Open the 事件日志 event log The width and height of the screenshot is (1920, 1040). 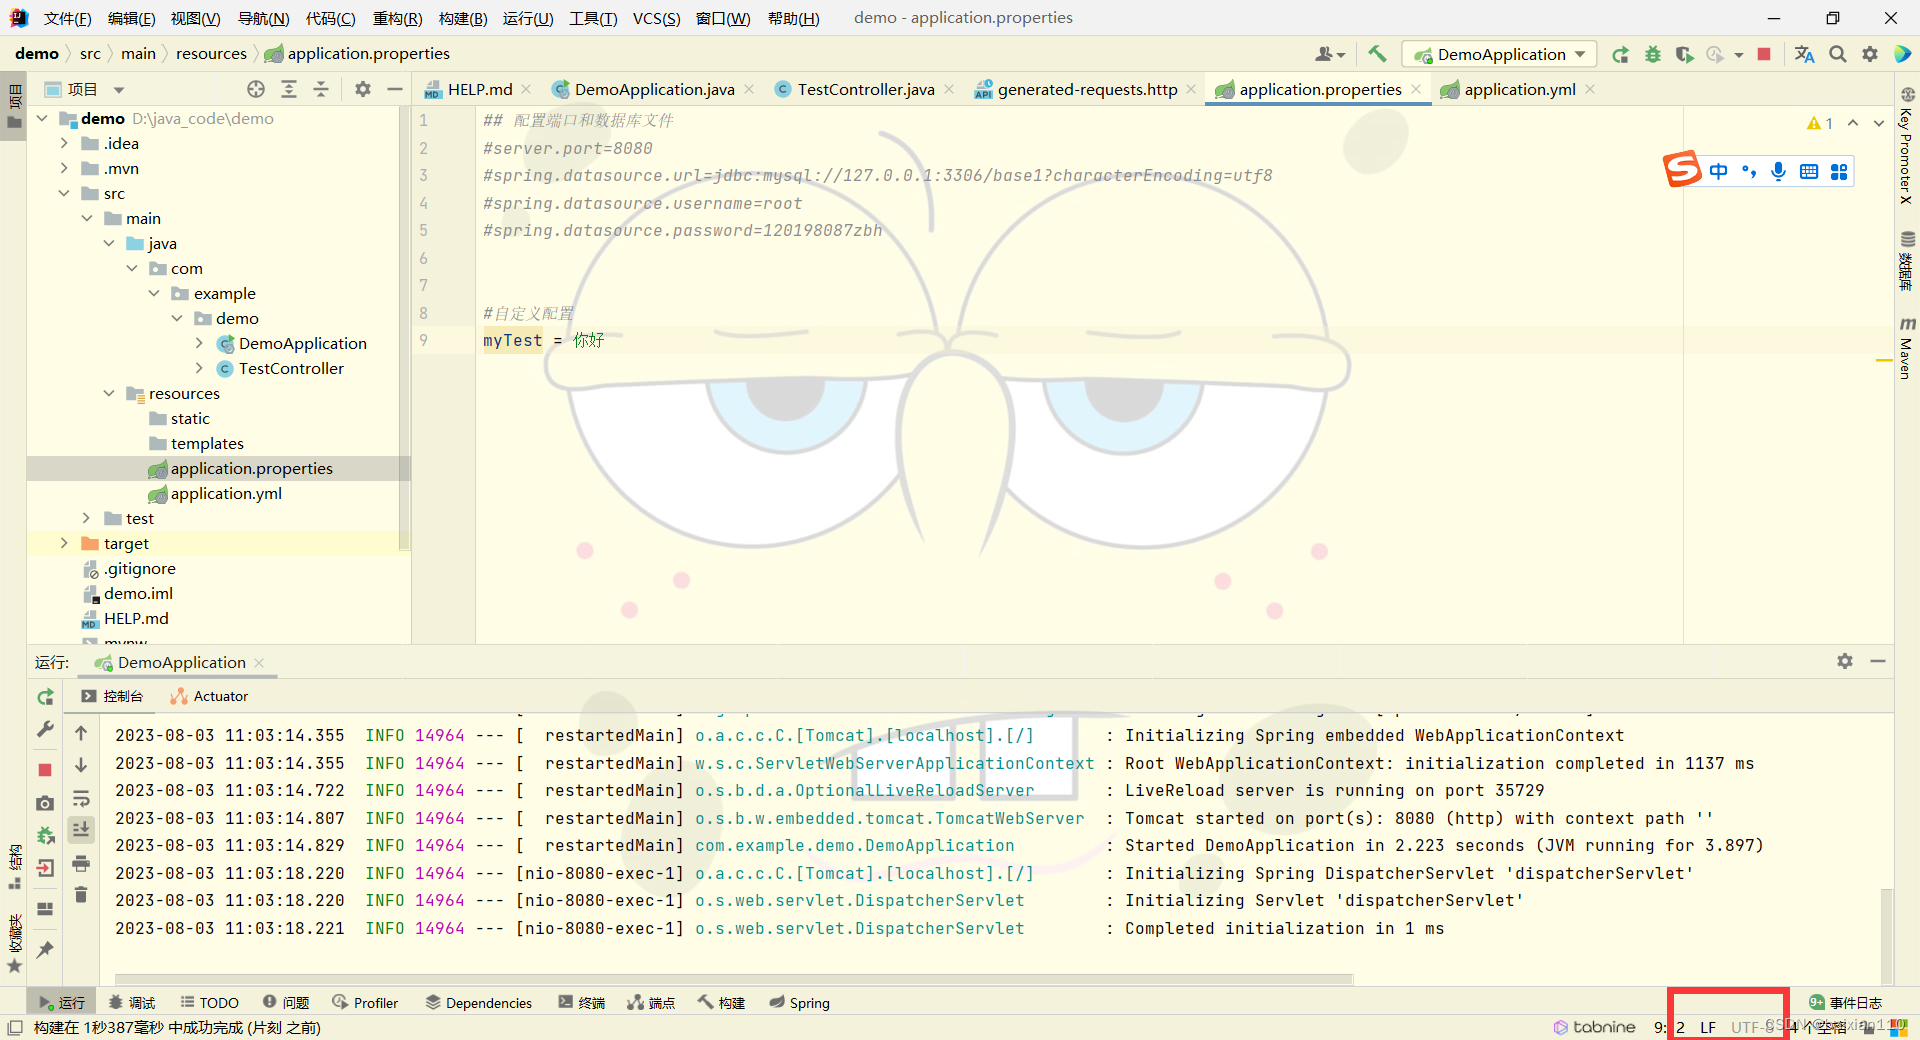(1846, 1002)
